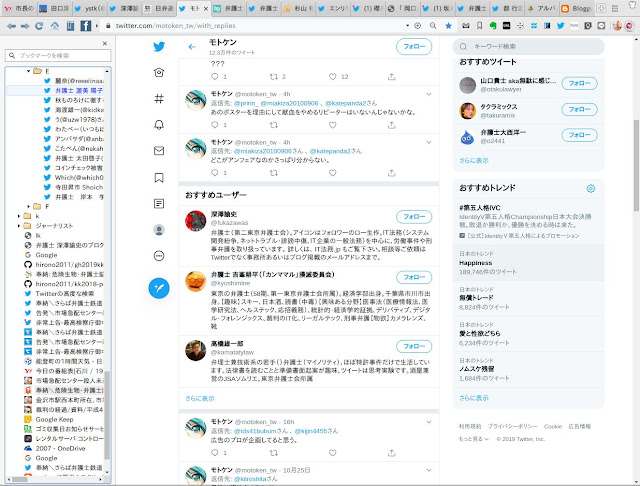Viewport: 640px width, 486px height.
Task: Show more suggested users link
Action: (200, 398)
